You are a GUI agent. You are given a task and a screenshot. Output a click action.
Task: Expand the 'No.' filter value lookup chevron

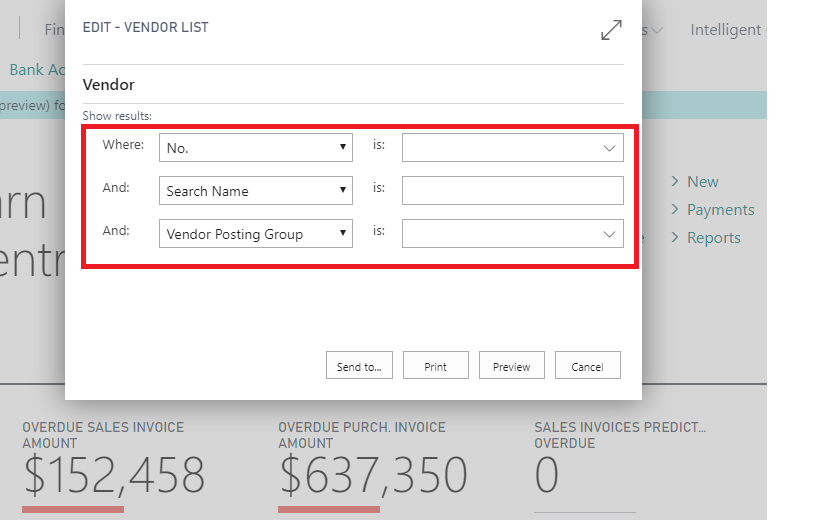pyautogui.click(x=609, y=148)
